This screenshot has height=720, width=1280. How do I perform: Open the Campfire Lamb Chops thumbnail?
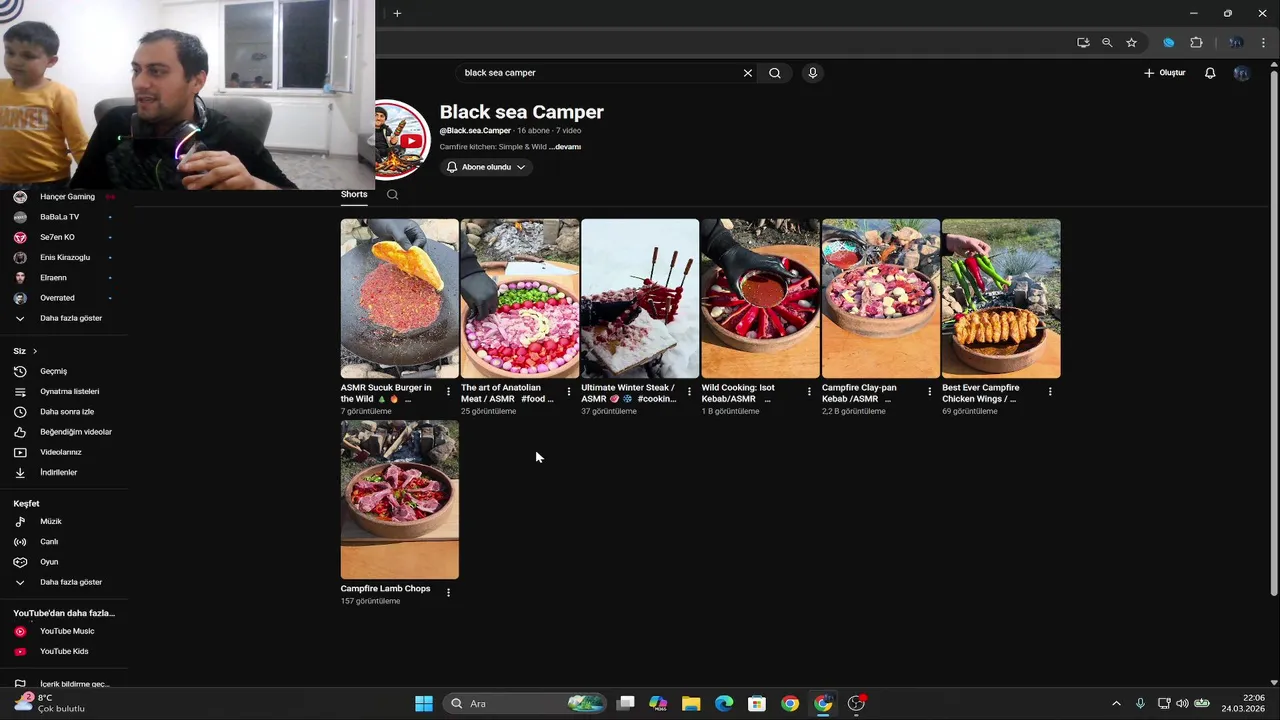click(x=399, y=499)
